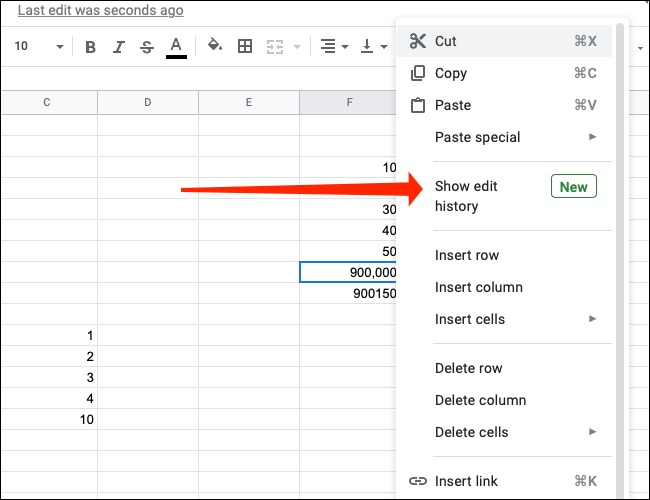Expand the horizontal align dropdown
Screen dimensions: 650x500
click(334, 46)
